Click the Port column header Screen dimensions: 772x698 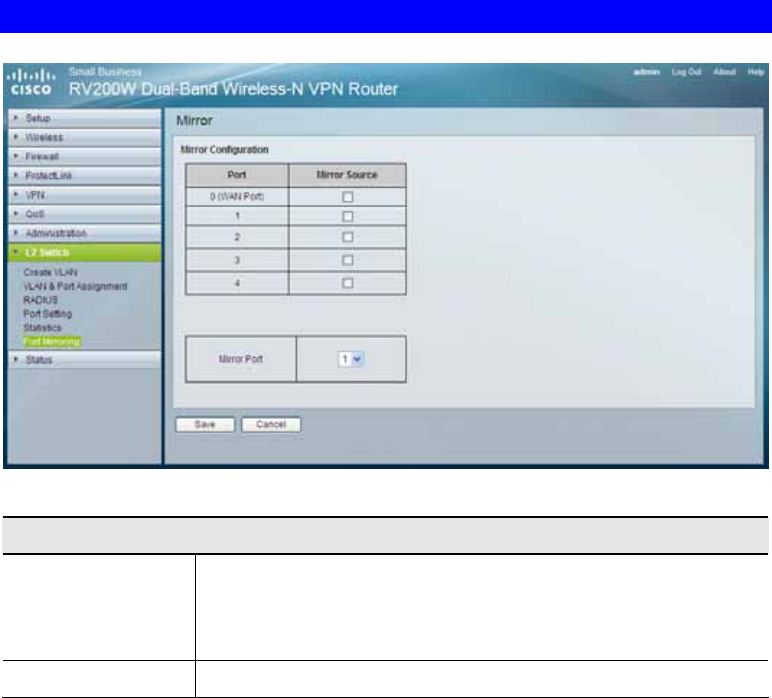[x=237, y=175]
